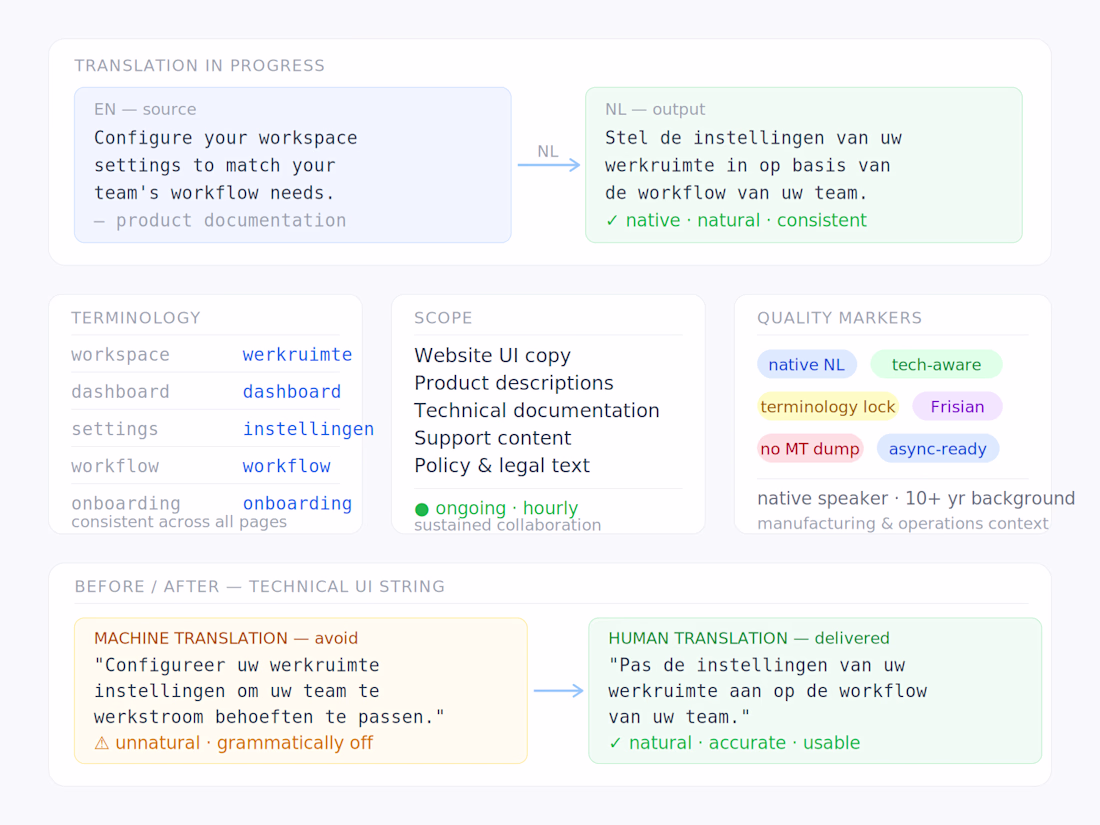Click 'sustained collaboration' caption
This screenshot has height=825, width=1100.
point(507,525)
